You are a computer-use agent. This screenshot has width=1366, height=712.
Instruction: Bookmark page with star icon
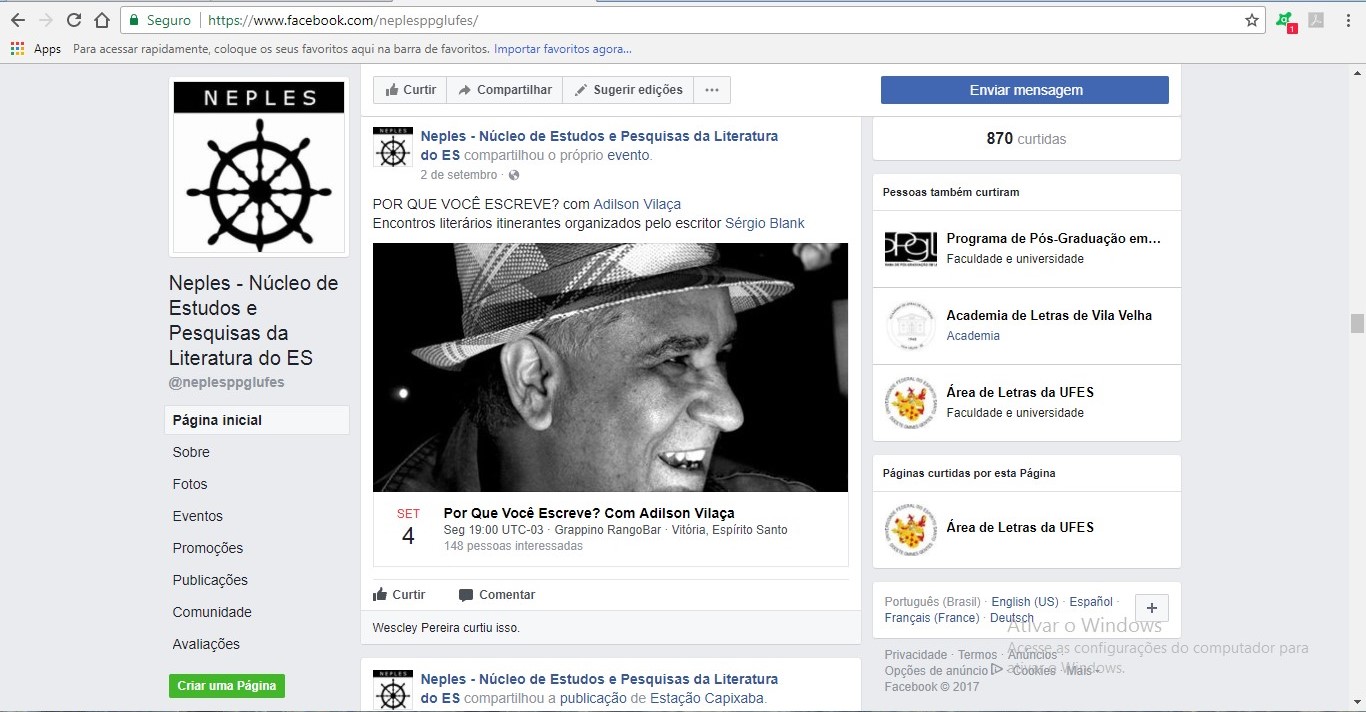pyautogui.click(x=1251, y=20)
